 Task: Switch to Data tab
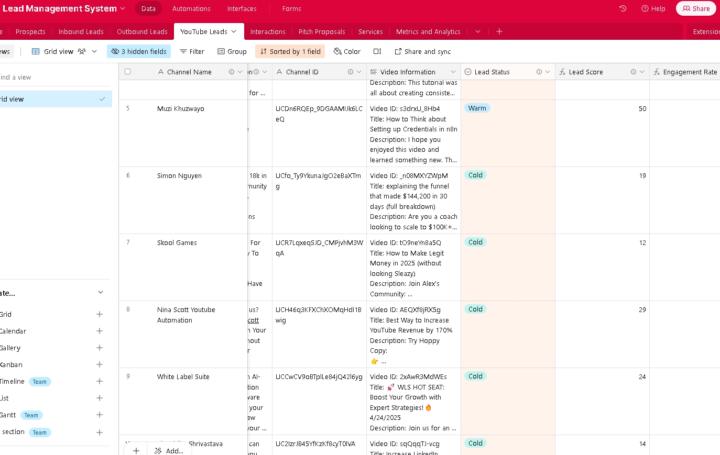tap(148, 8)
